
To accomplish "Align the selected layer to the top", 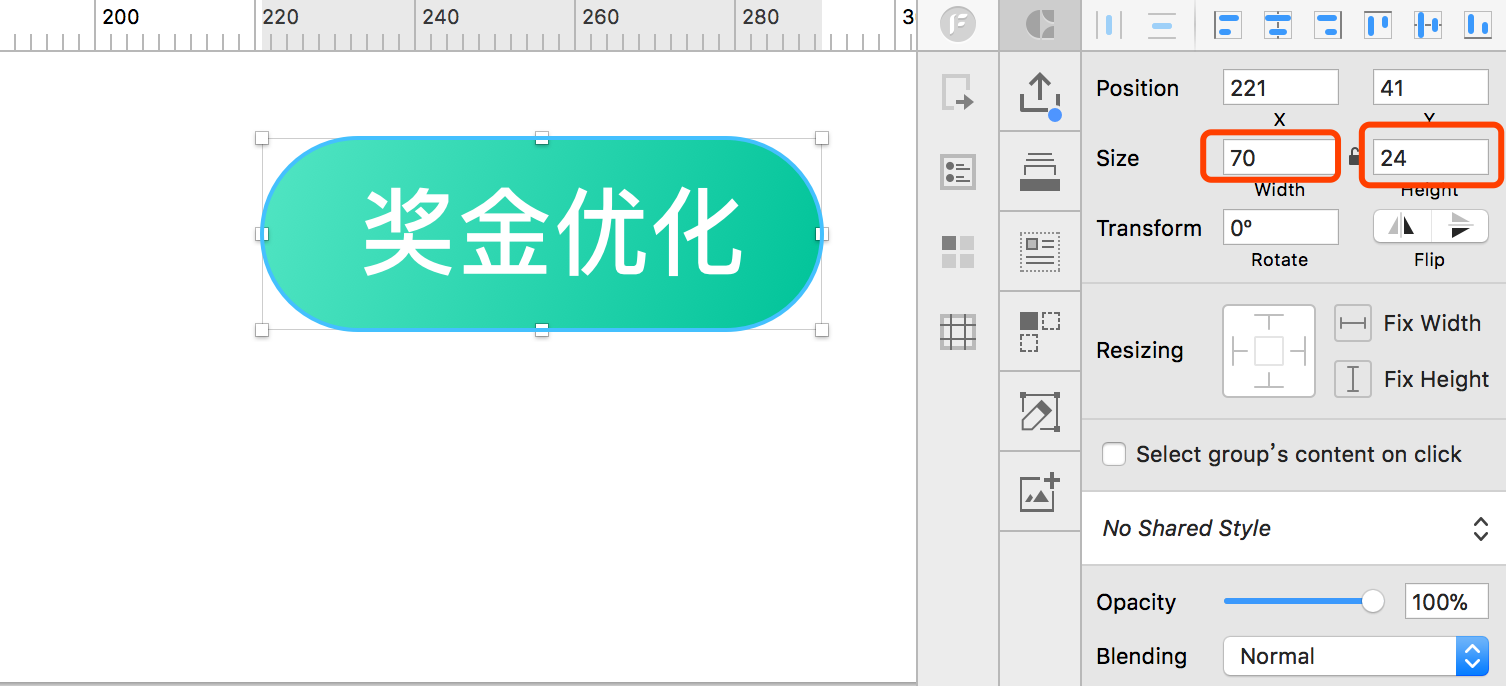I will coord(1377,25).
